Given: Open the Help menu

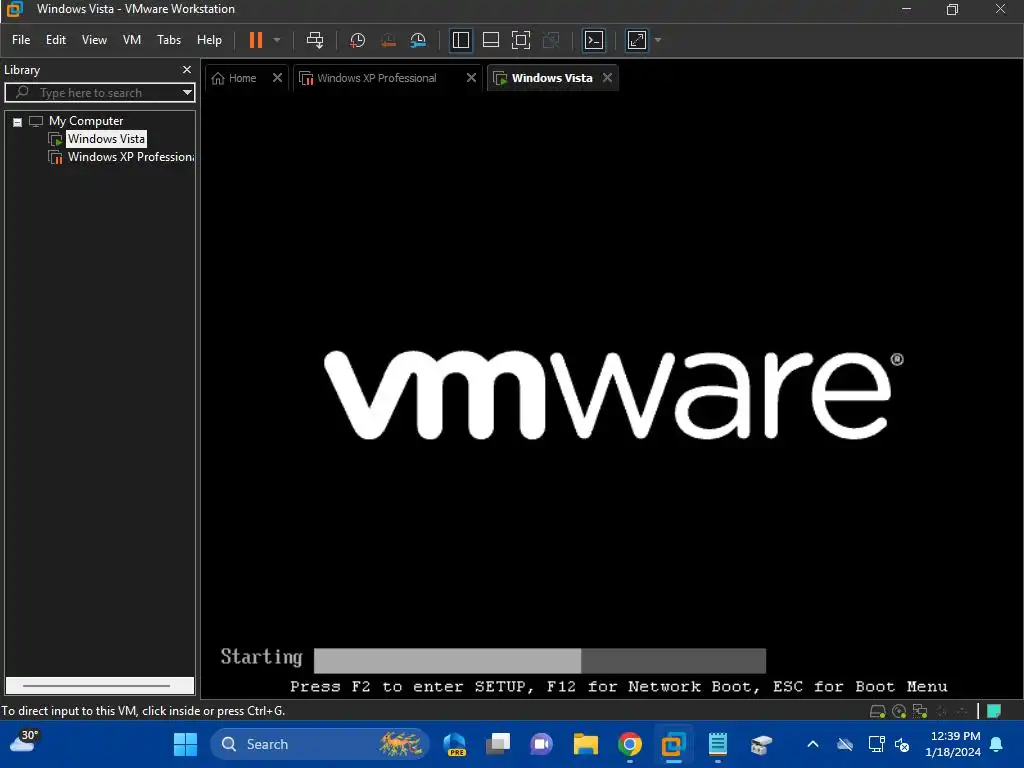Looking at the screenshot, I should tap(209, 40).
